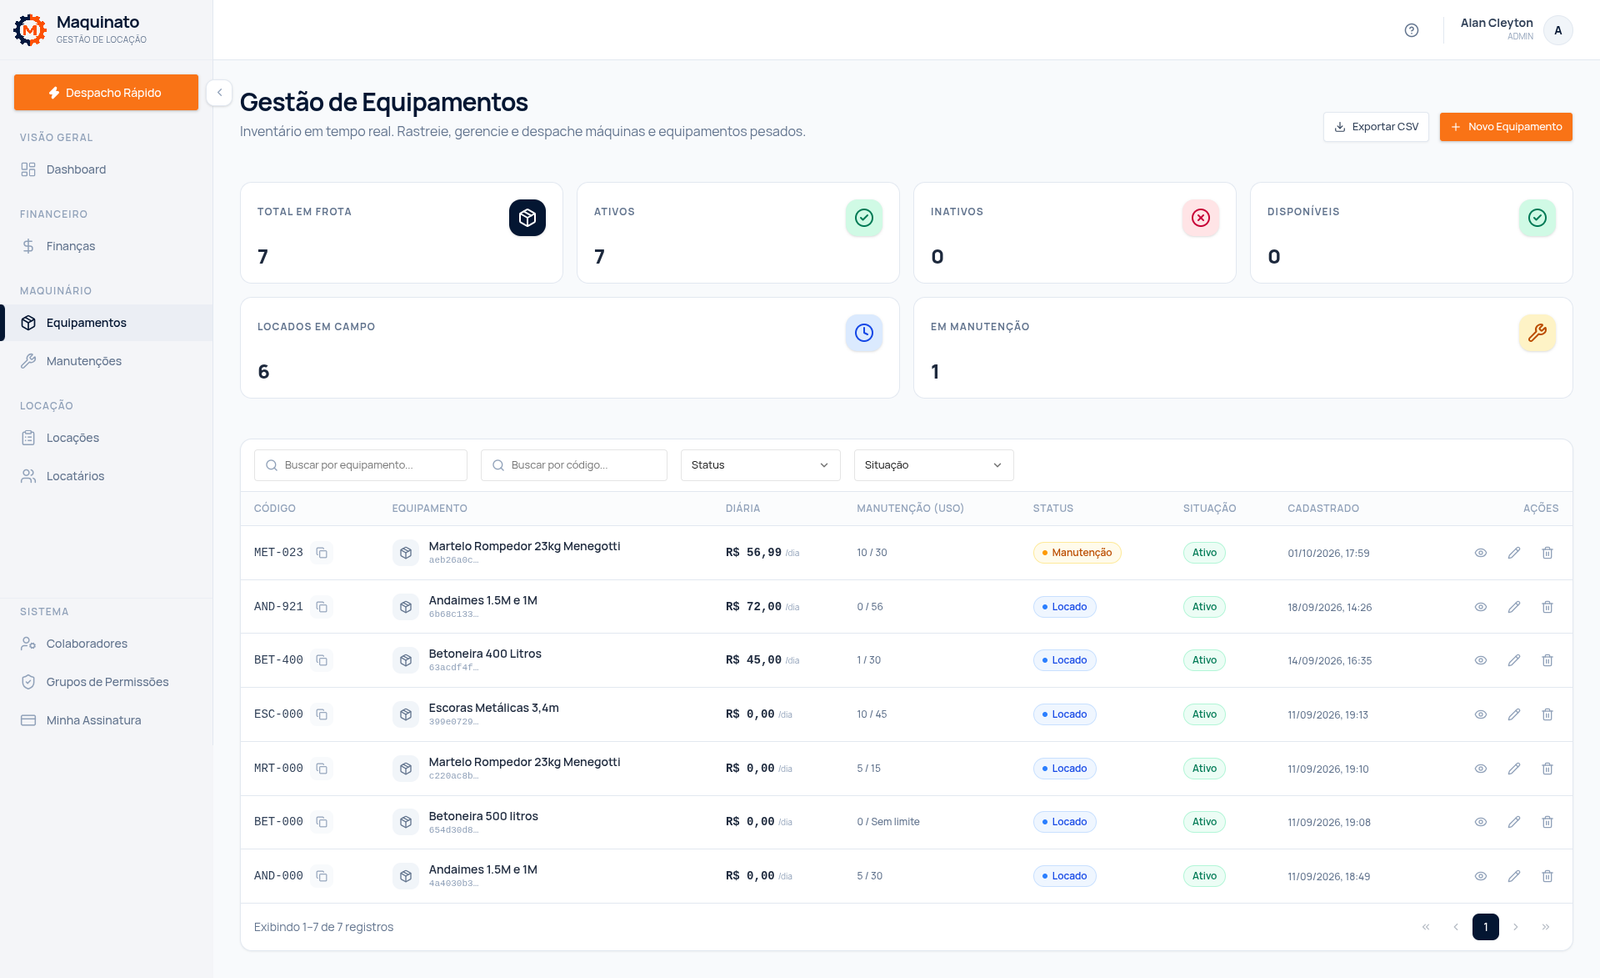Open the Situação filter dropdown
Image resolution: width=1600 pixels, height=978 pixels.
pyautogui.click(x=933, y=465)
